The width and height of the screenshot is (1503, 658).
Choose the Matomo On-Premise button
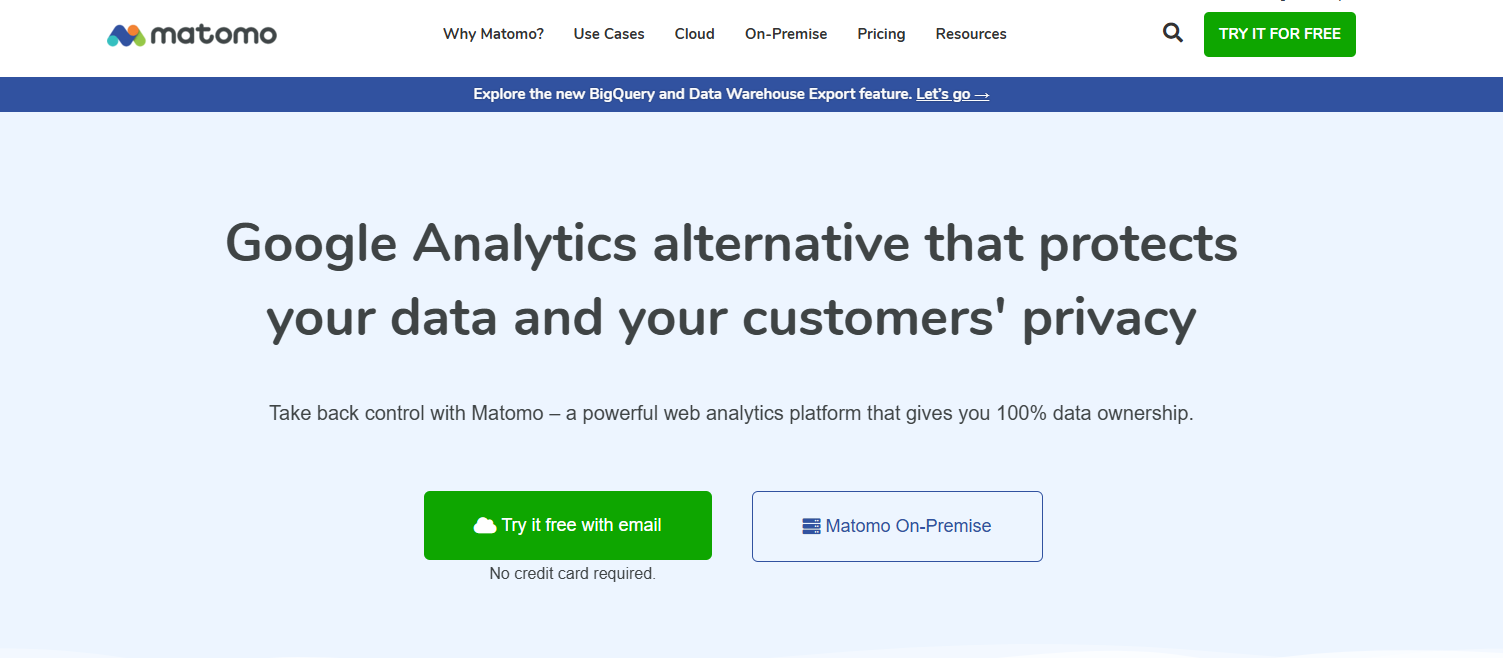pos(897,526)
